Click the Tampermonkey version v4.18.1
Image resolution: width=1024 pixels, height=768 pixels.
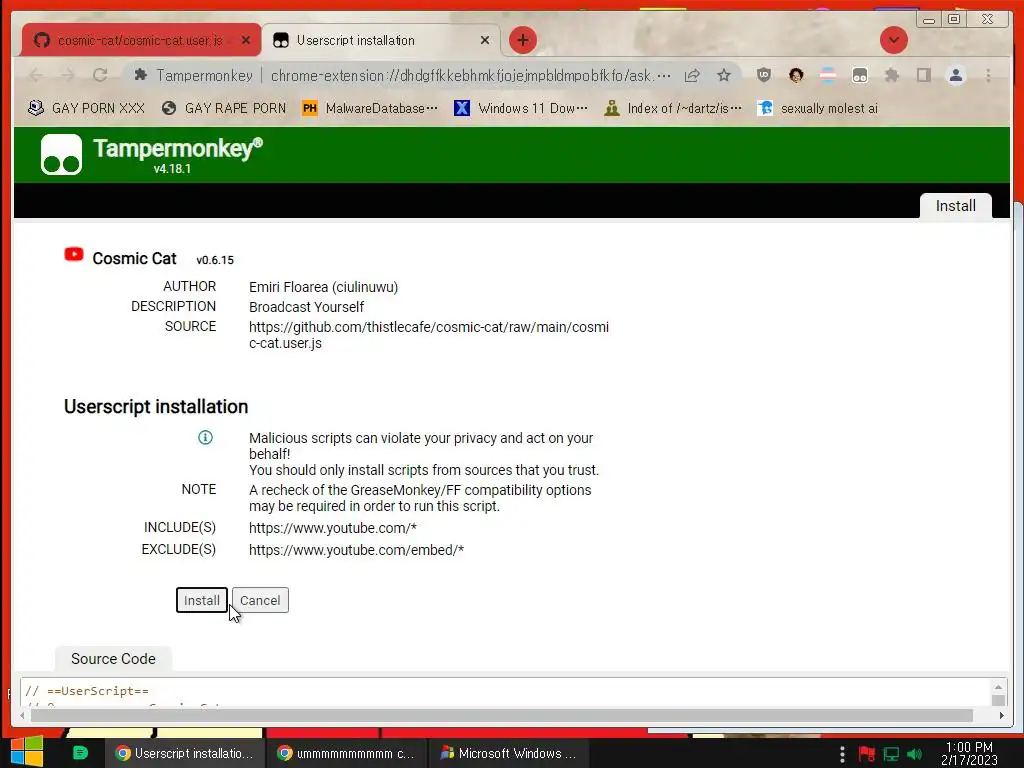(172, 169)
